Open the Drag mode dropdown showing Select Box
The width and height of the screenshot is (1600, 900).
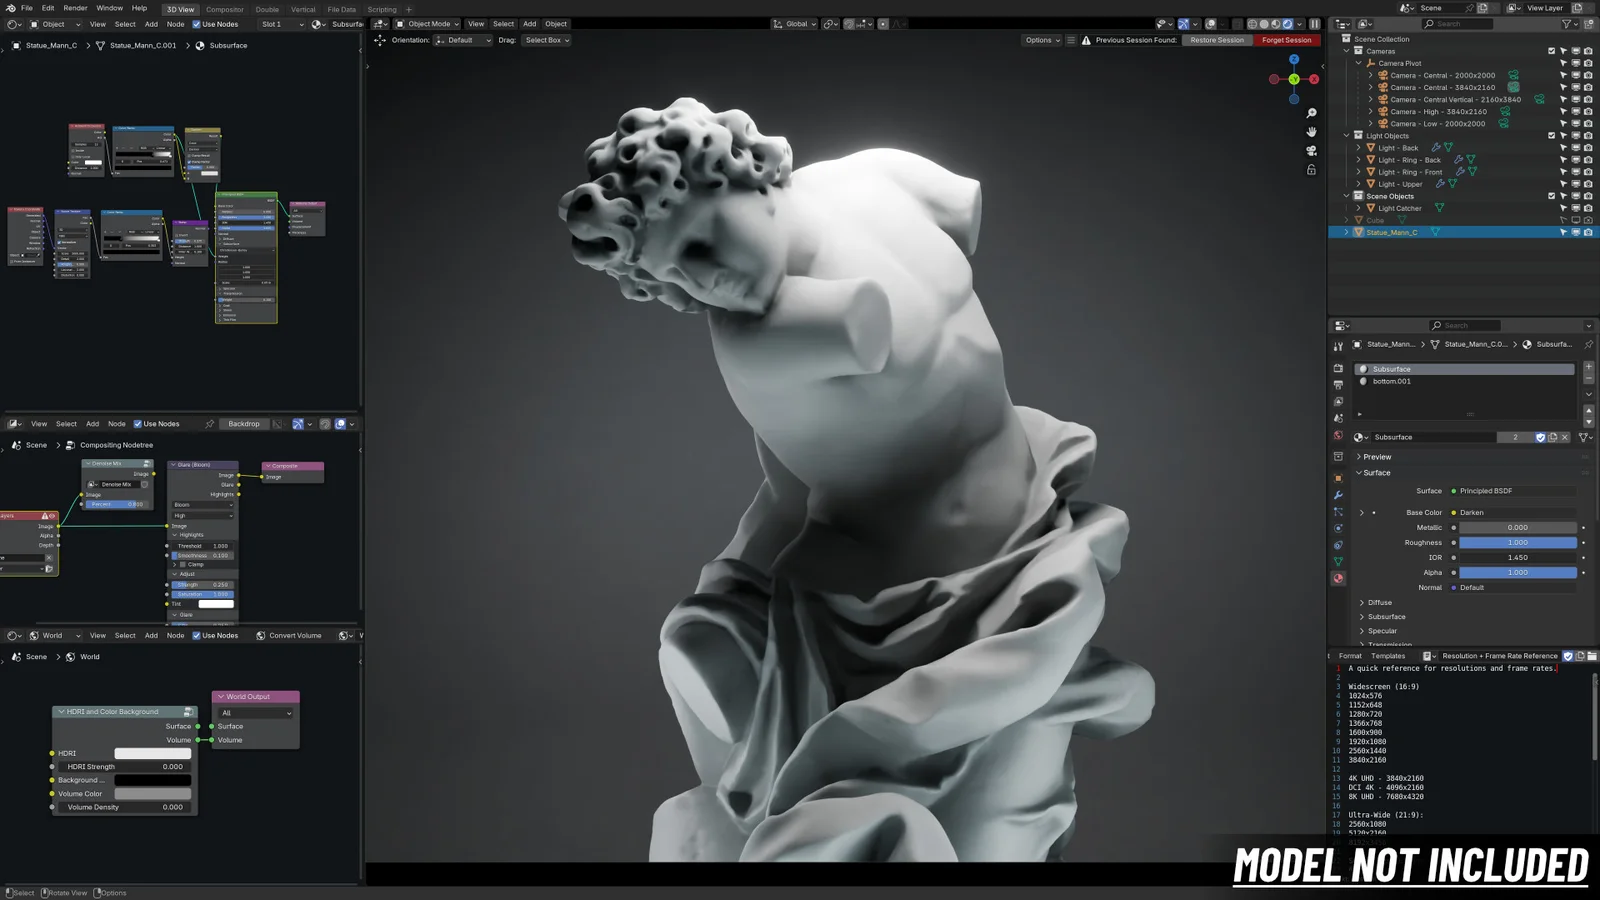(546, 40)
